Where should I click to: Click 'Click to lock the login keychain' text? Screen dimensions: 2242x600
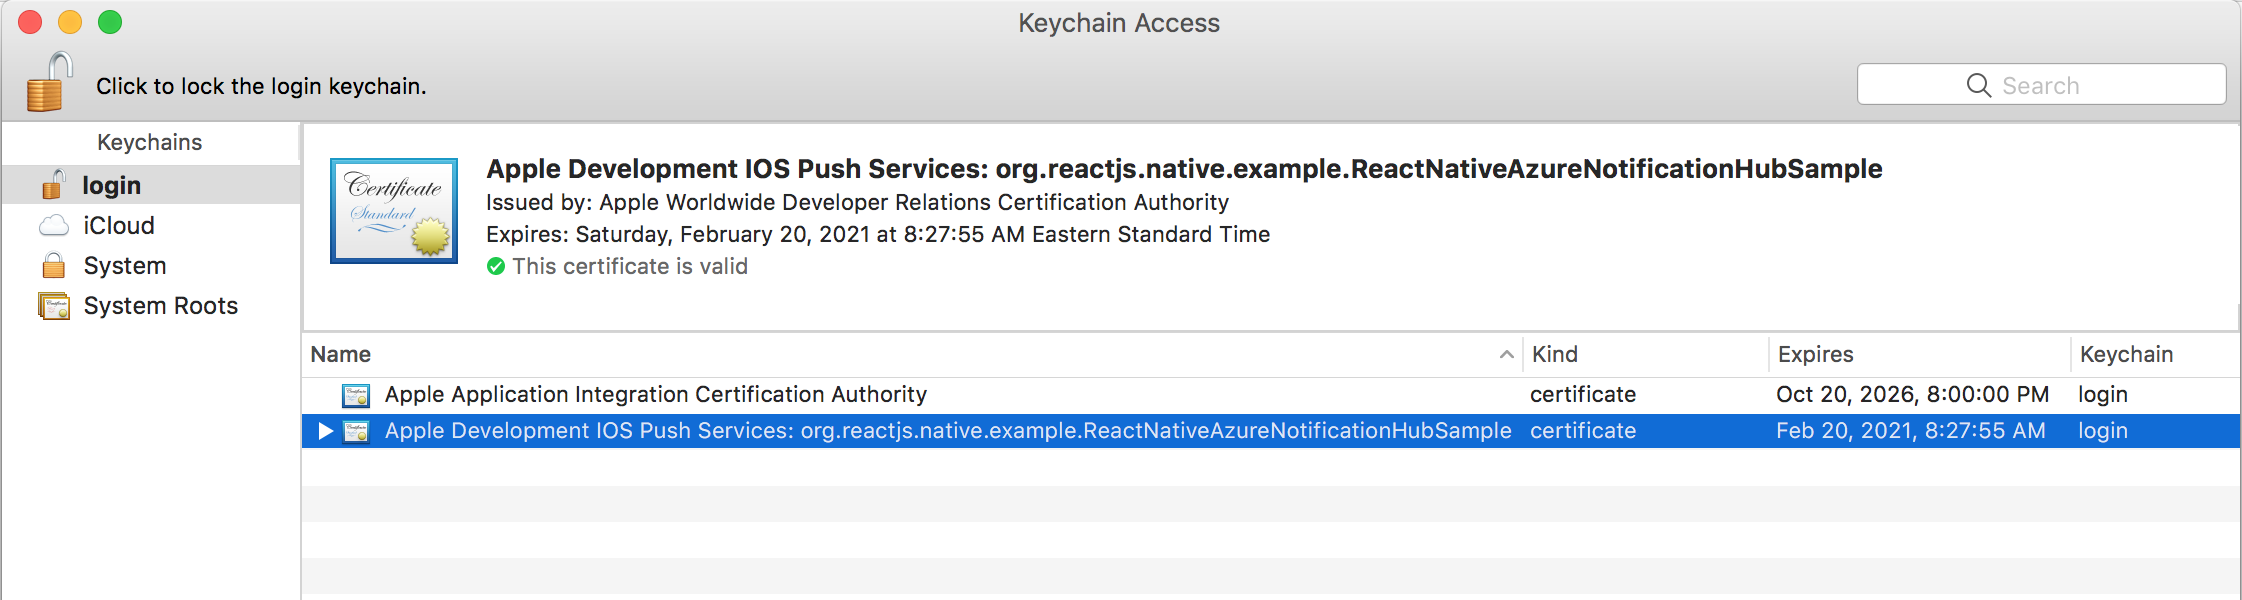tap(261, 86)
